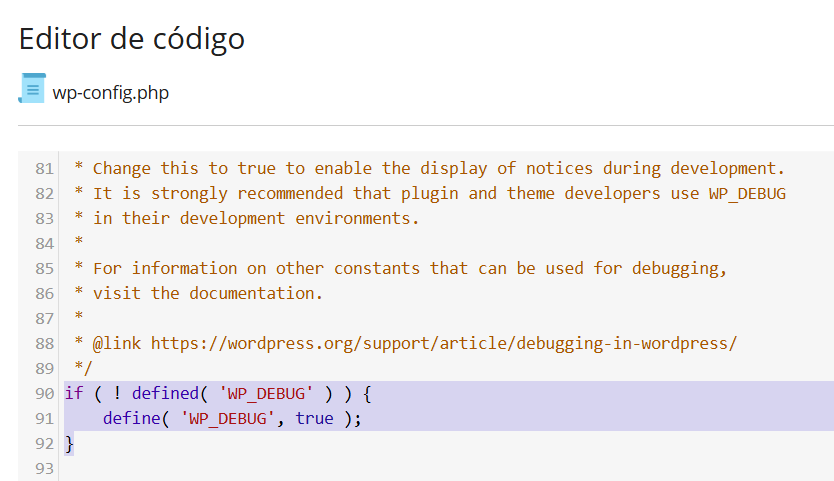The image size is (834, 481).
Task: Click the Editor de código heading
Action: coord(132,38)
